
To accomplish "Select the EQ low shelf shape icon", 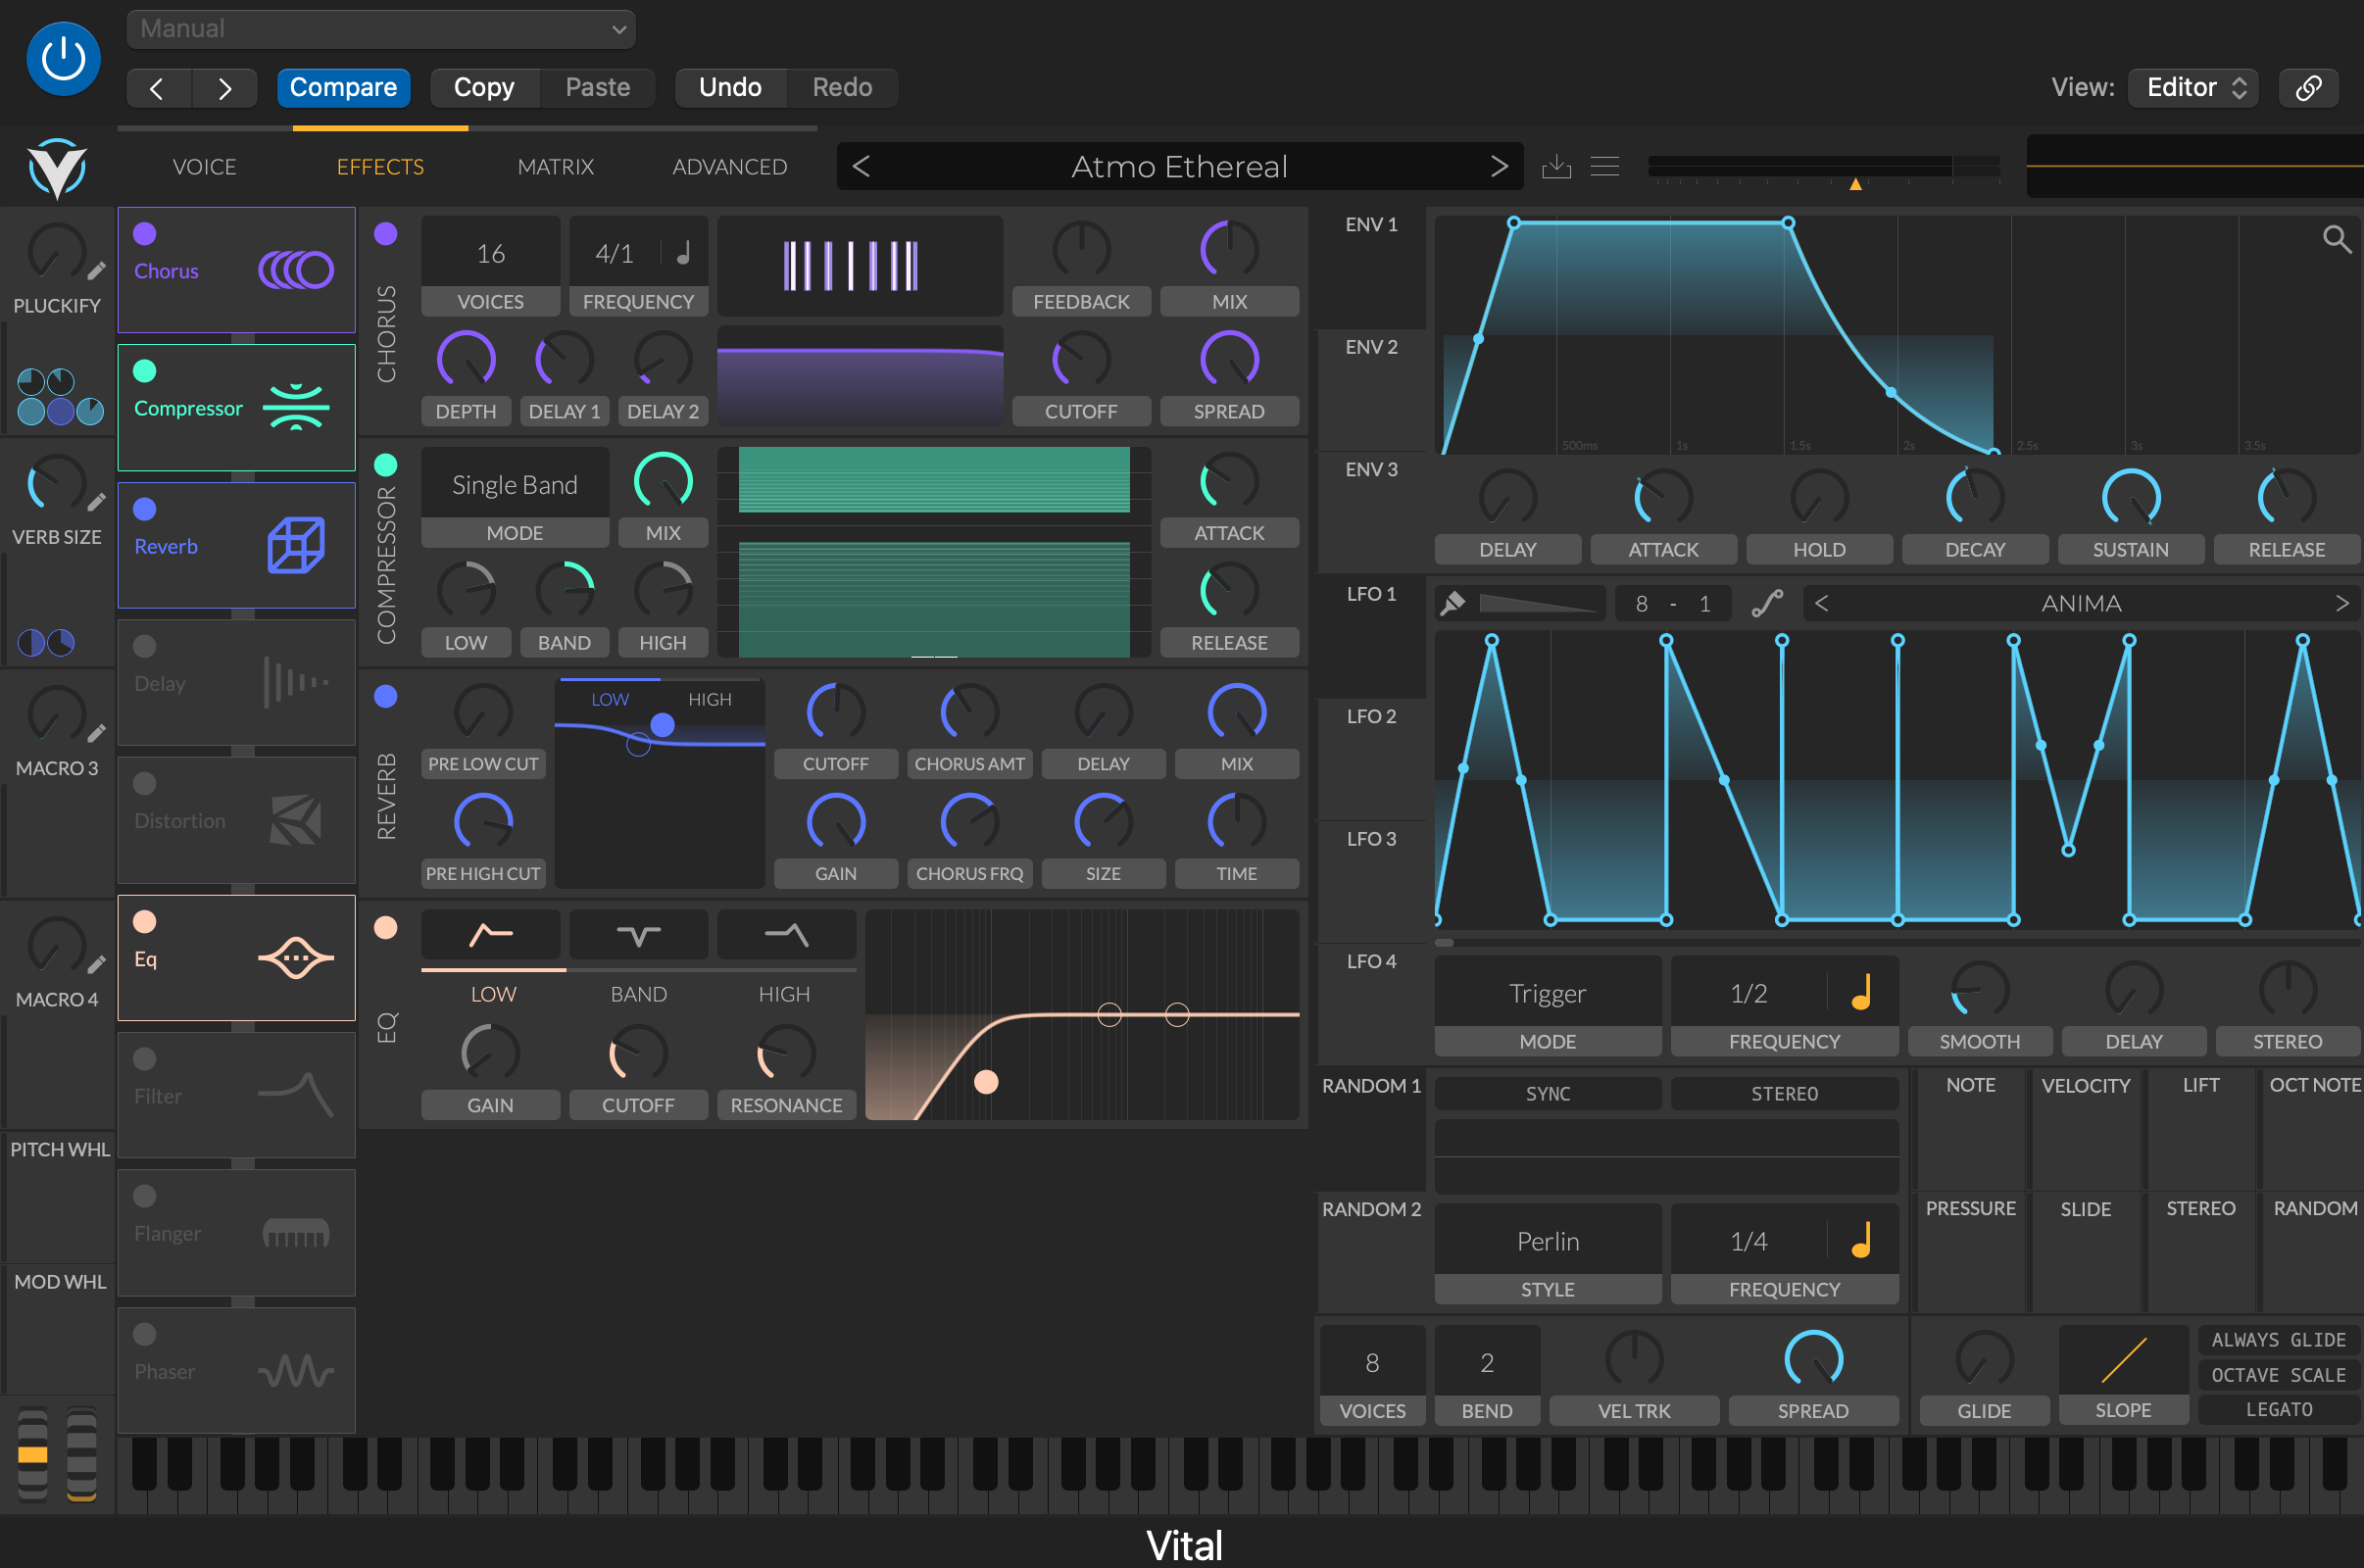I will click(491, 935).
